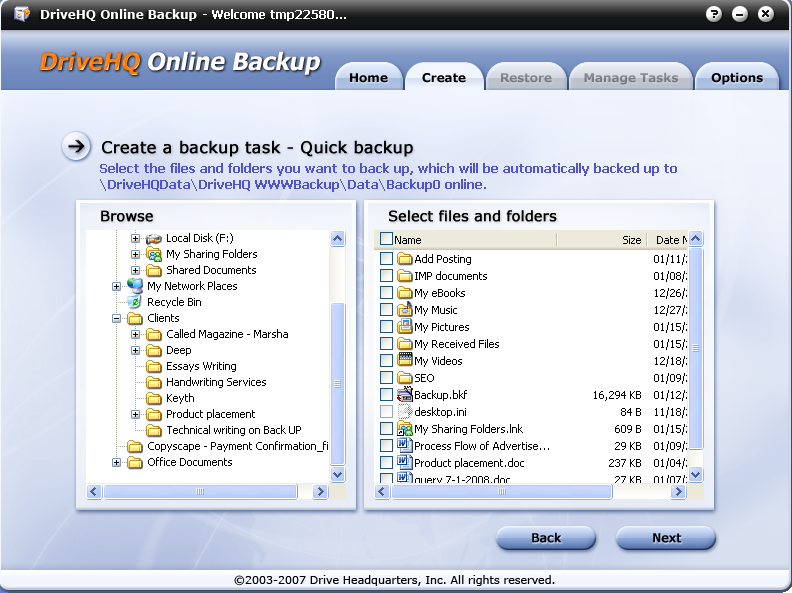
Task: Click the desktop.ini file icon
Action: pos(405,412)
